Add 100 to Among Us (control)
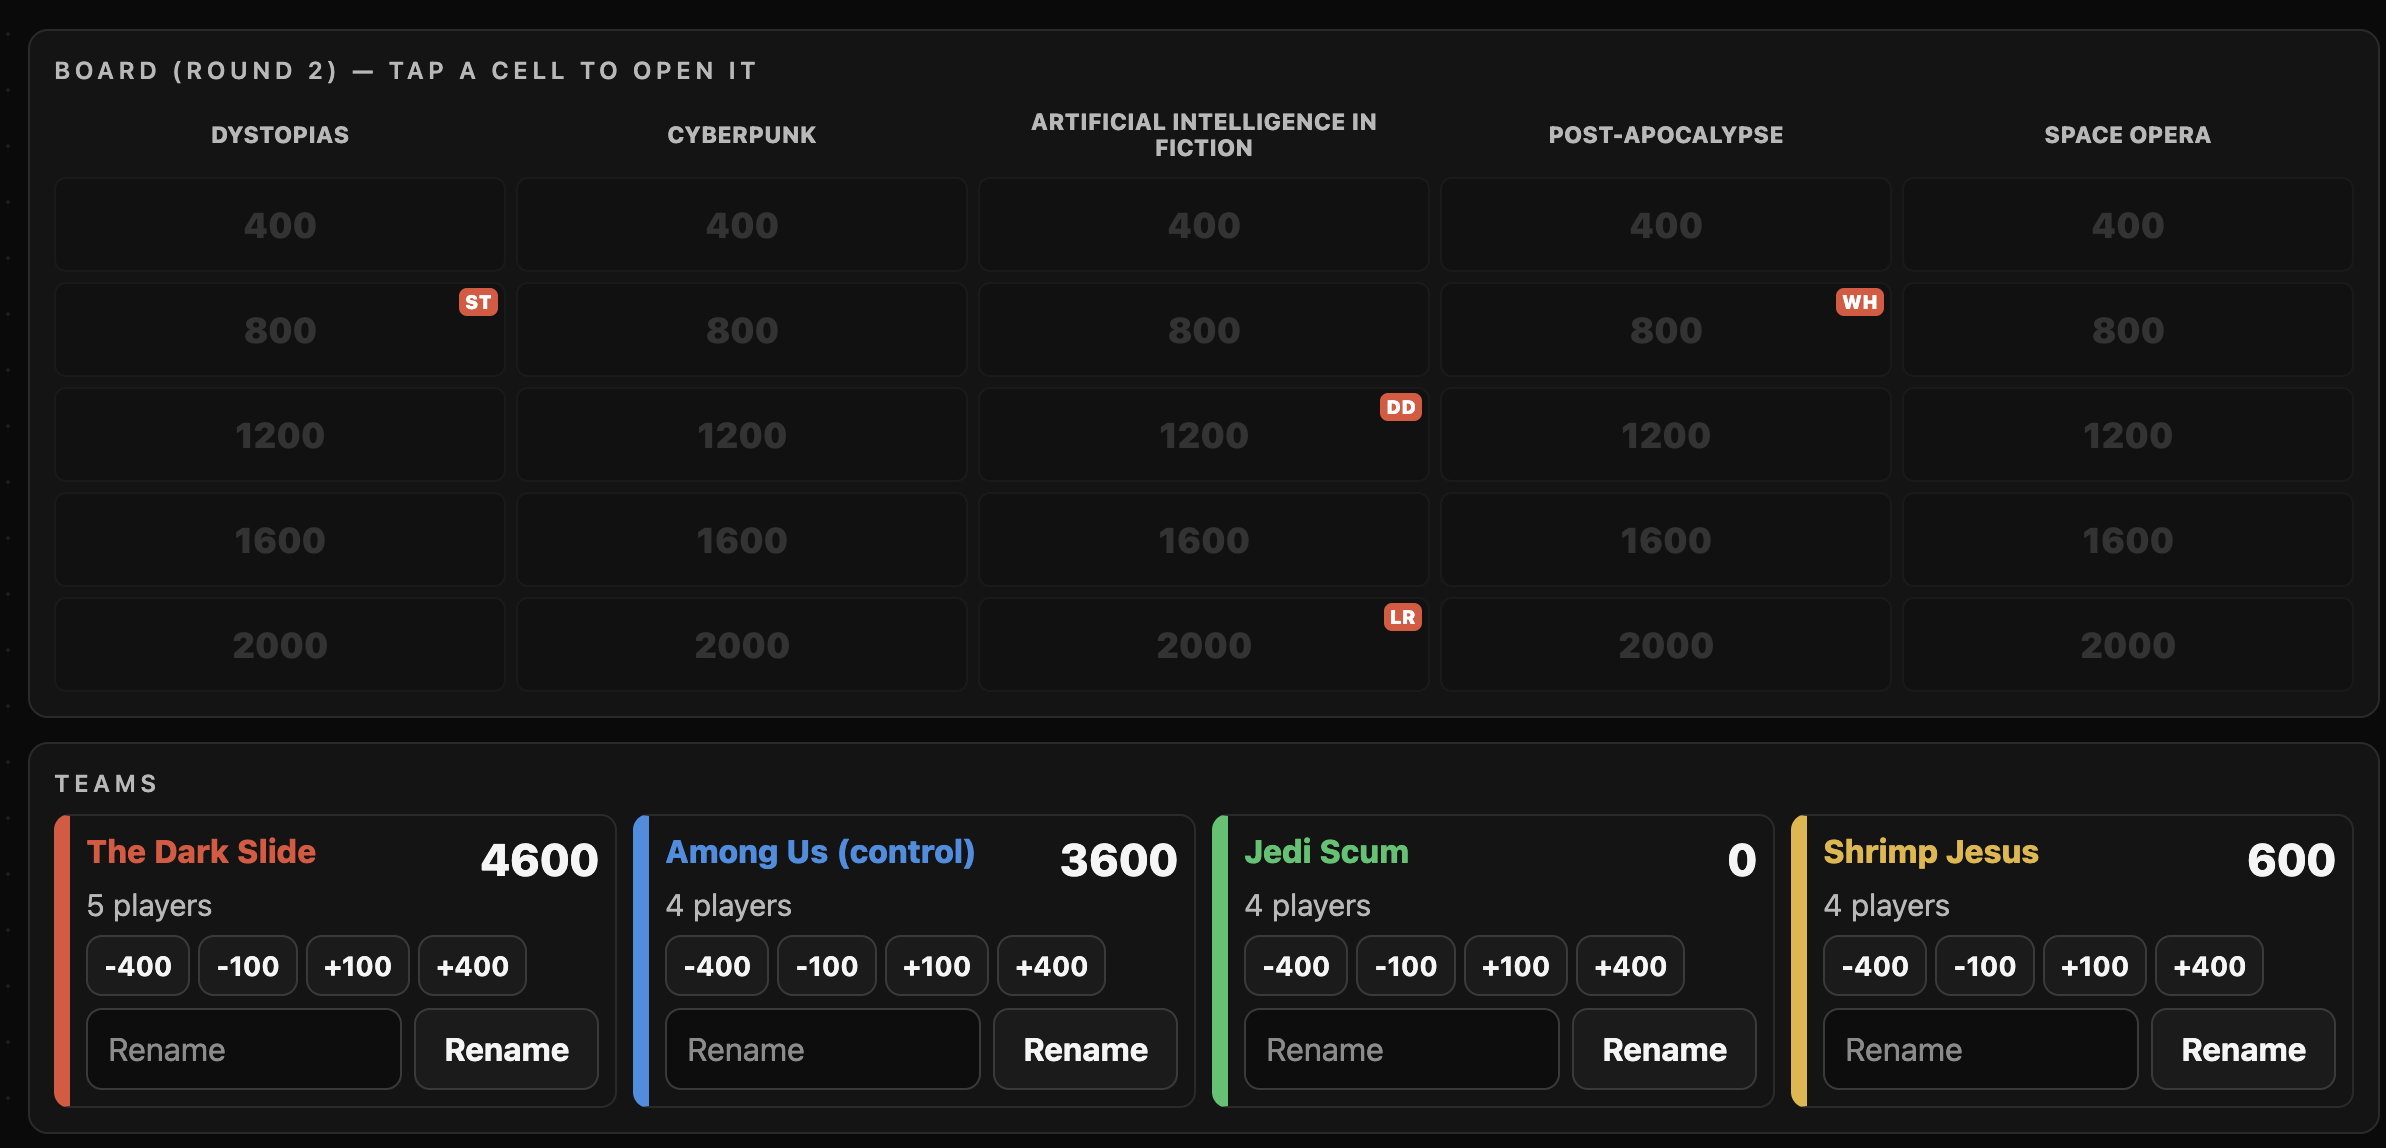The image size is (2386, 1148). coord(937,966)
